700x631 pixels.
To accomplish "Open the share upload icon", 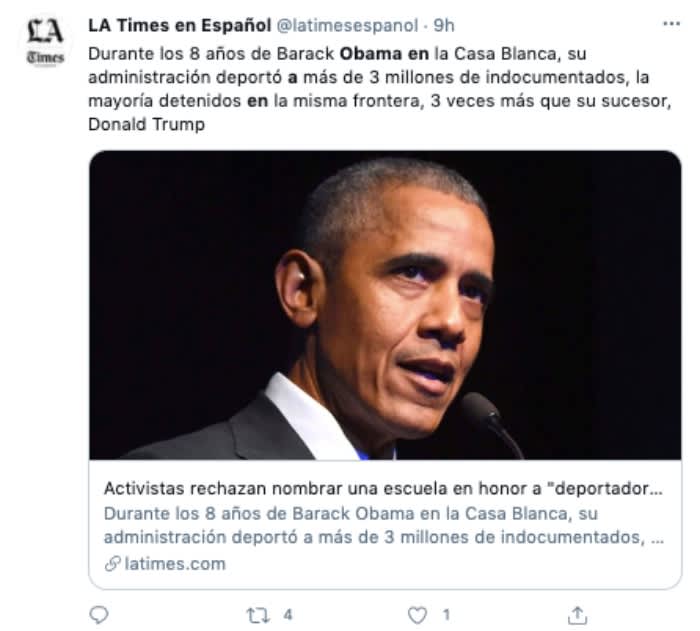I will pyautogui.click(x=577, y=615).
